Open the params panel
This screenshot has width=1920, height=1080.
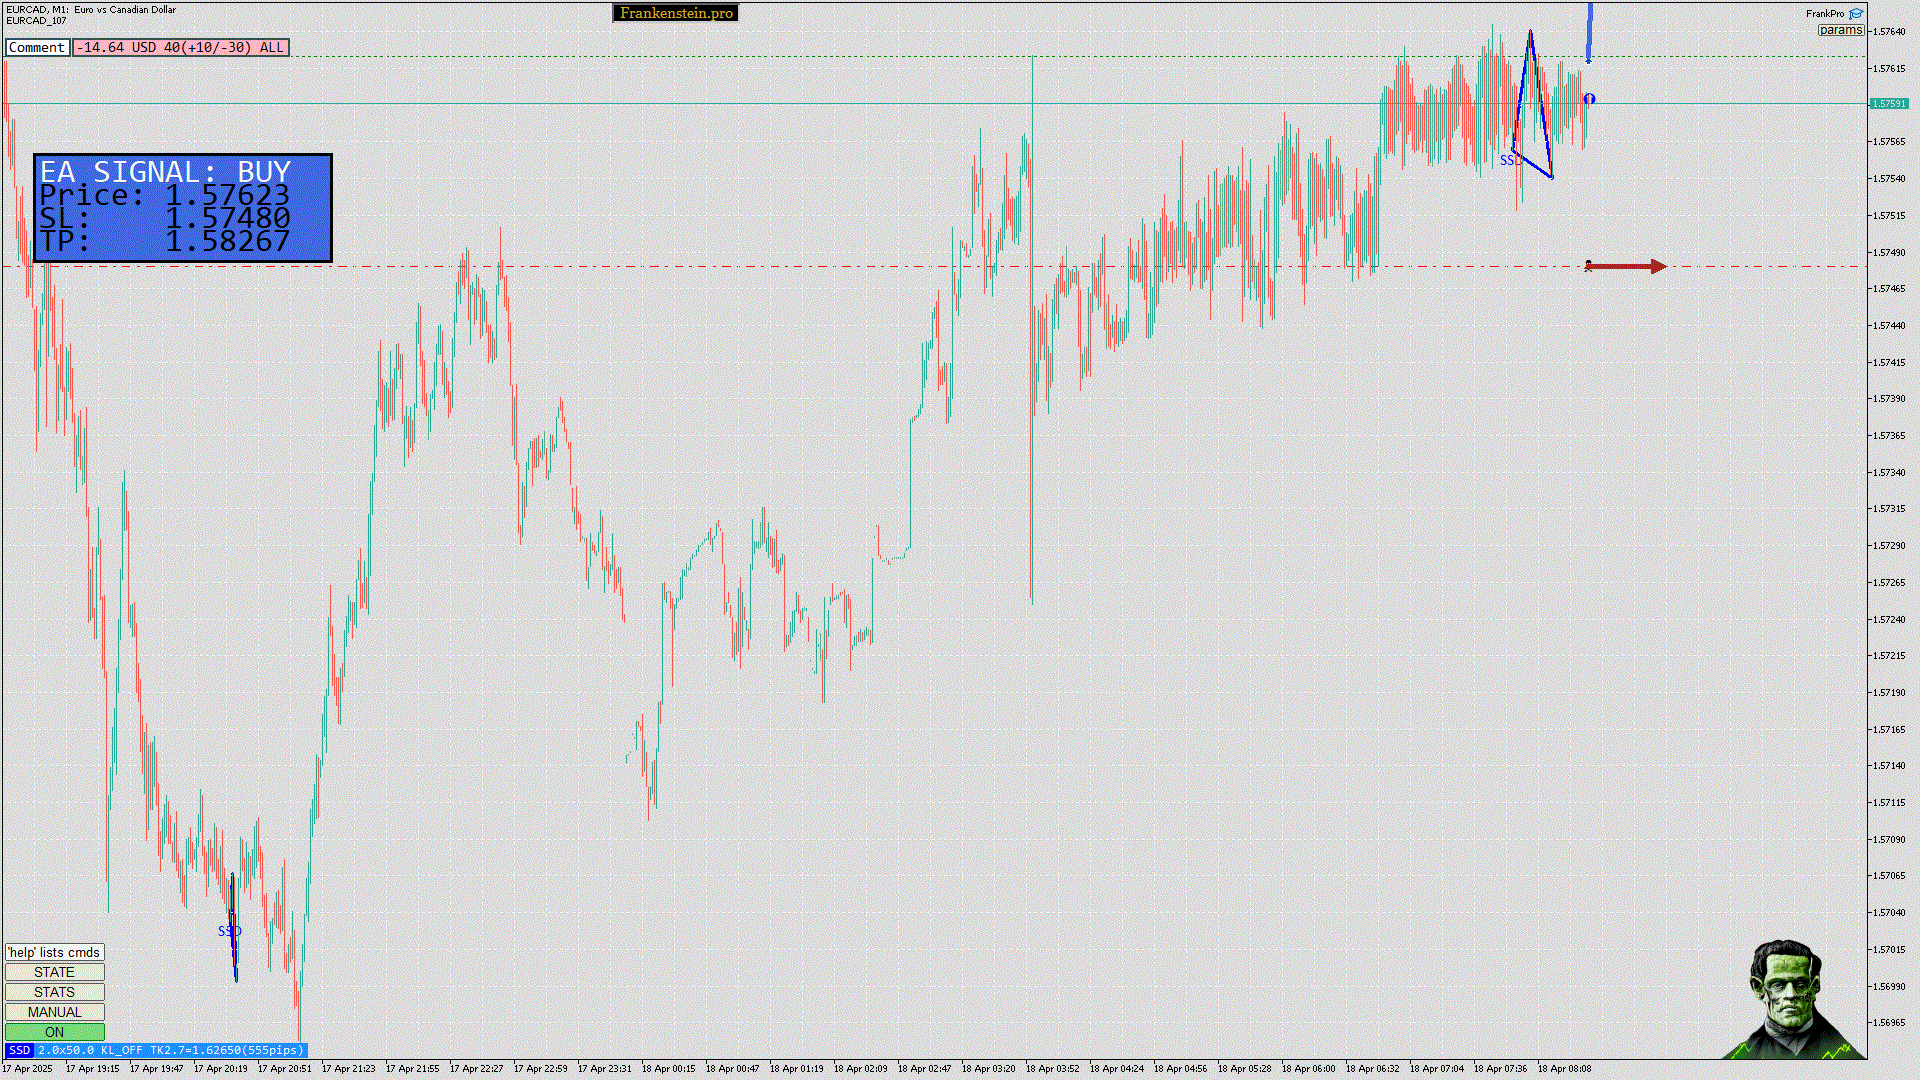coord(1840,30)
